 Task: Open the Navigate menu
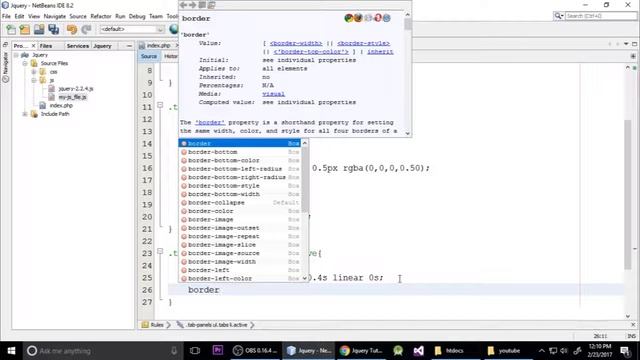[x=55, y=16]
